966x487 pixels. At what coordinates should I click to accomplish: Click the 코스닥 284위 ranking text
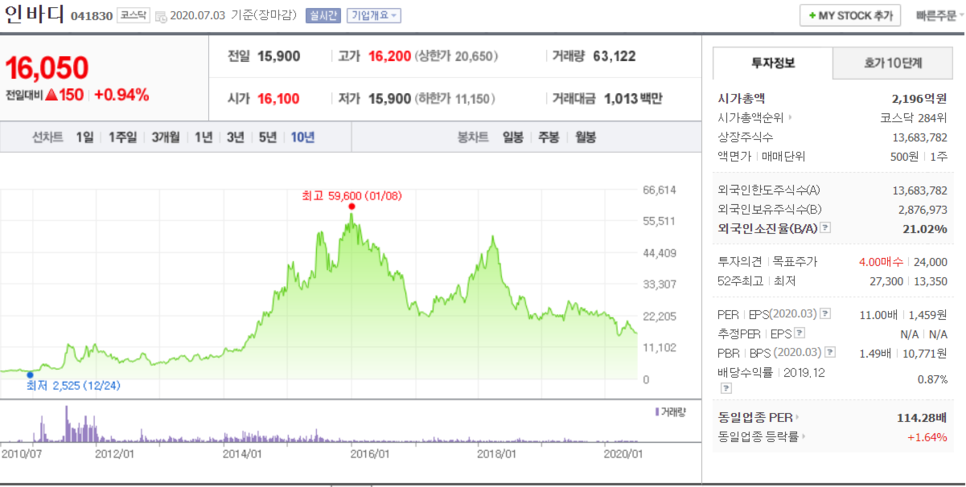pos(914,117)
